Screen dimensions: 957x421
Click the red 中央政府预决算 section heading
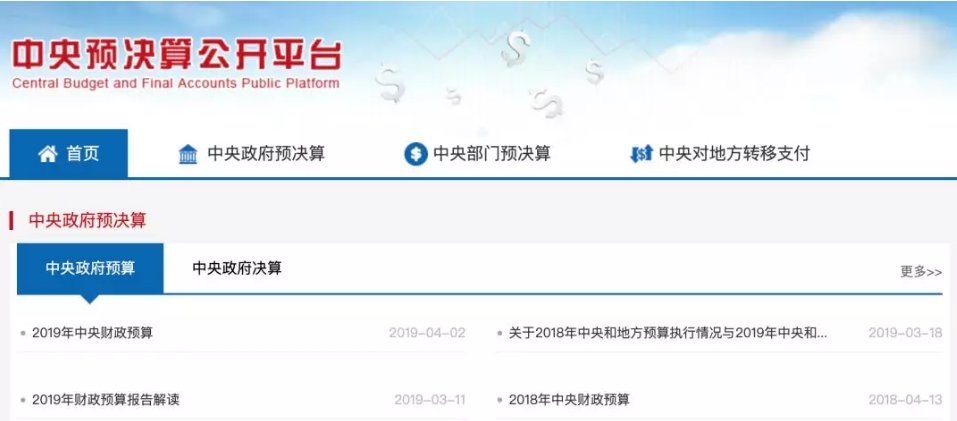tap(87, 220)
